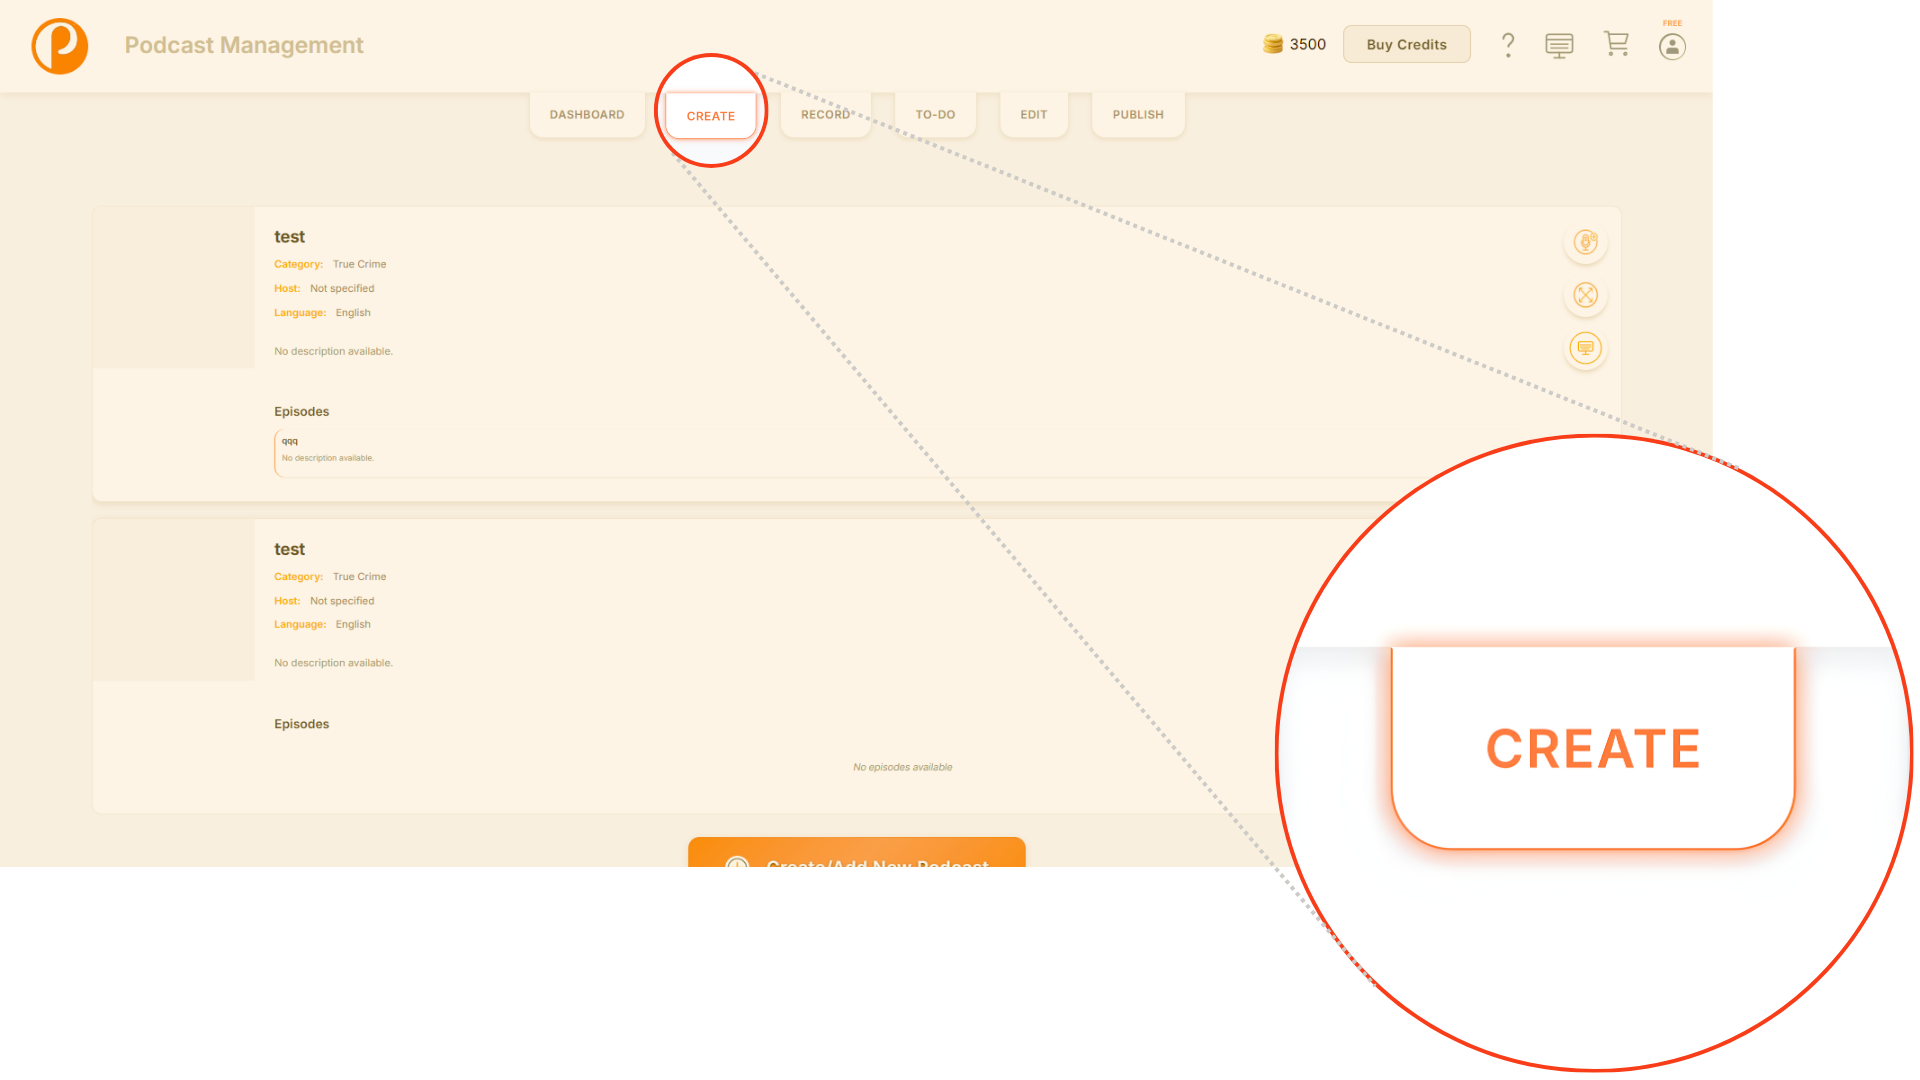Click the gold coins credits icon

[x=1273, y=44]
